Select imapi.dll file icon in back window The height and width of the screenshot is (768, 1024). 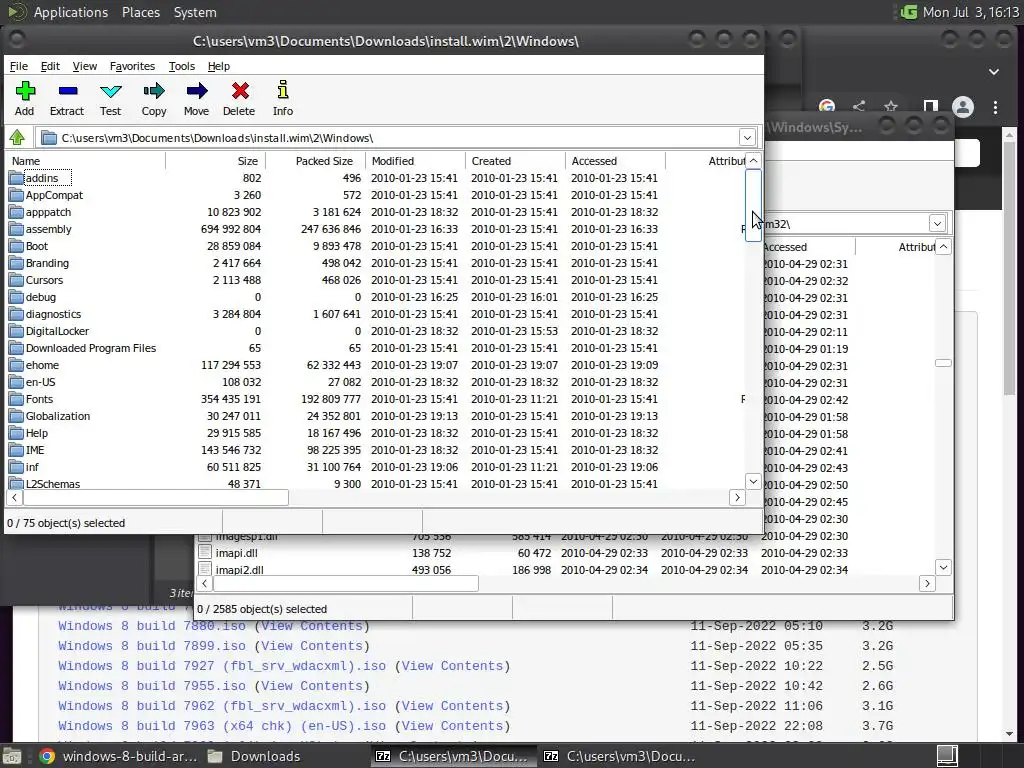pyautogui.click(x=205, y=552)
